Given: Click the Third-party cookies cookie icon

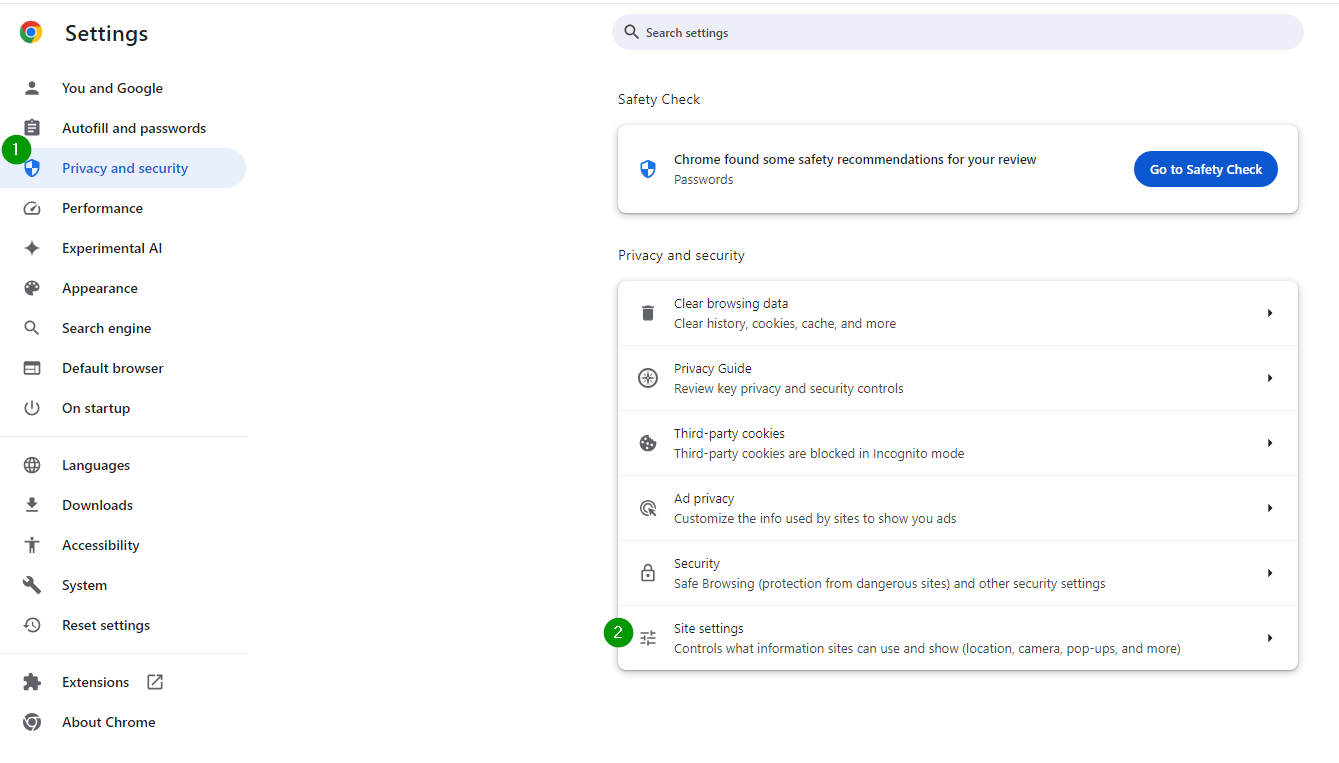Looking at the screenshot, I should pos(648,443).
